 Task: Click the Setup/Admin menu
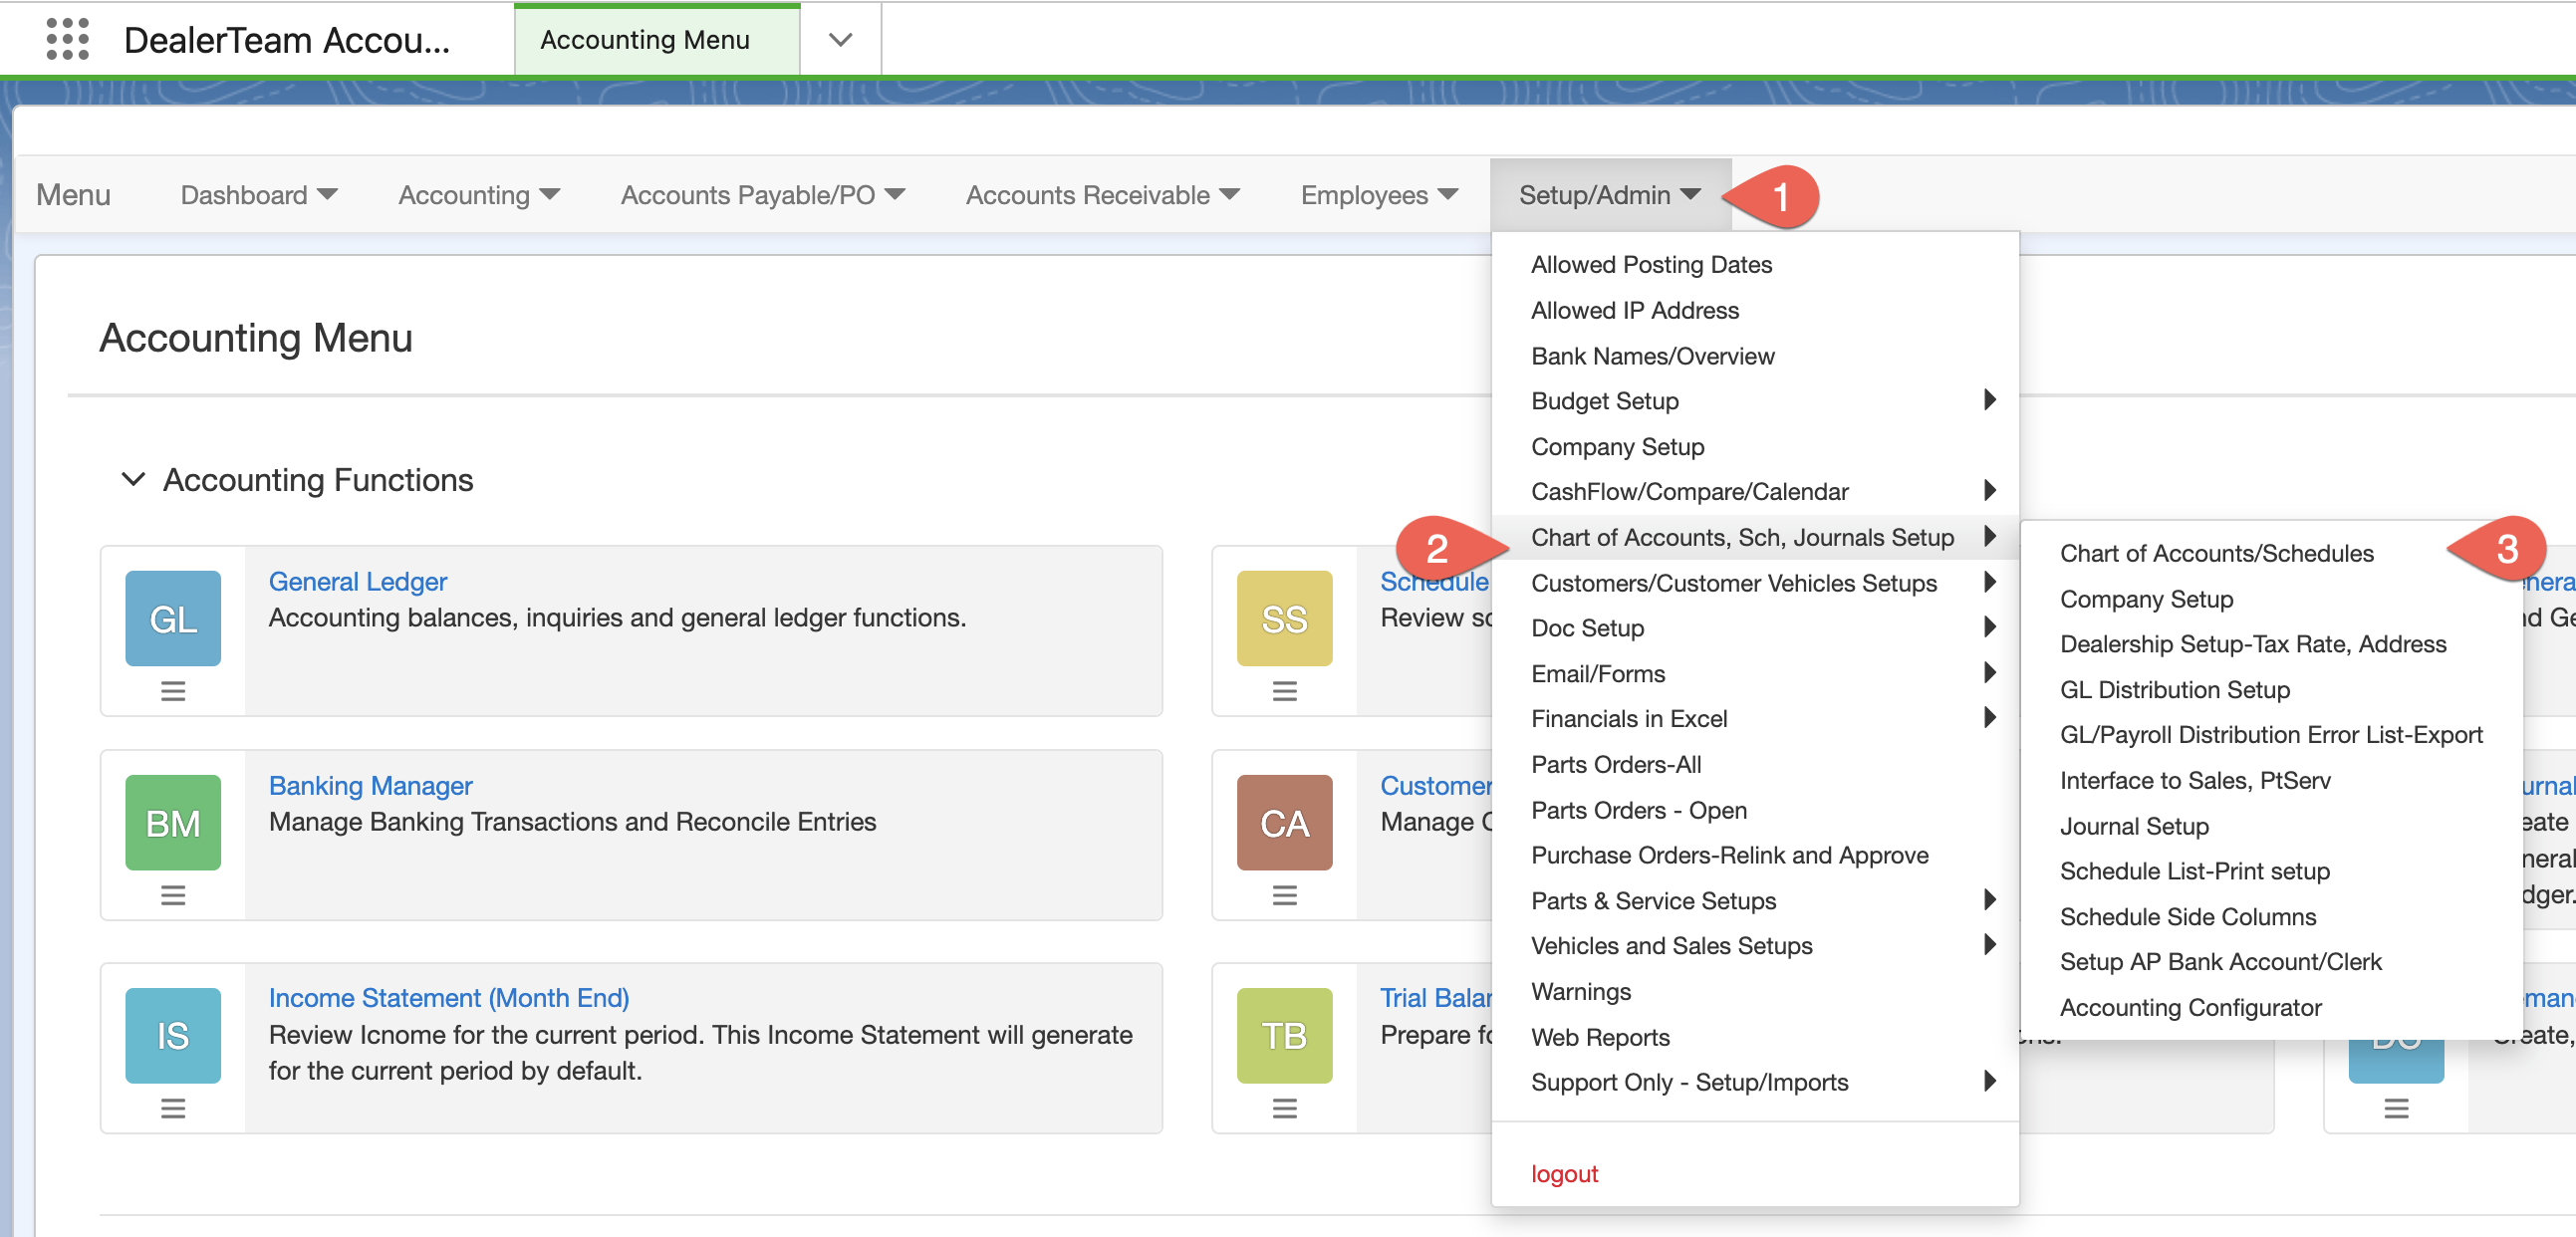pyautogui.click(x=1609, y=195)
